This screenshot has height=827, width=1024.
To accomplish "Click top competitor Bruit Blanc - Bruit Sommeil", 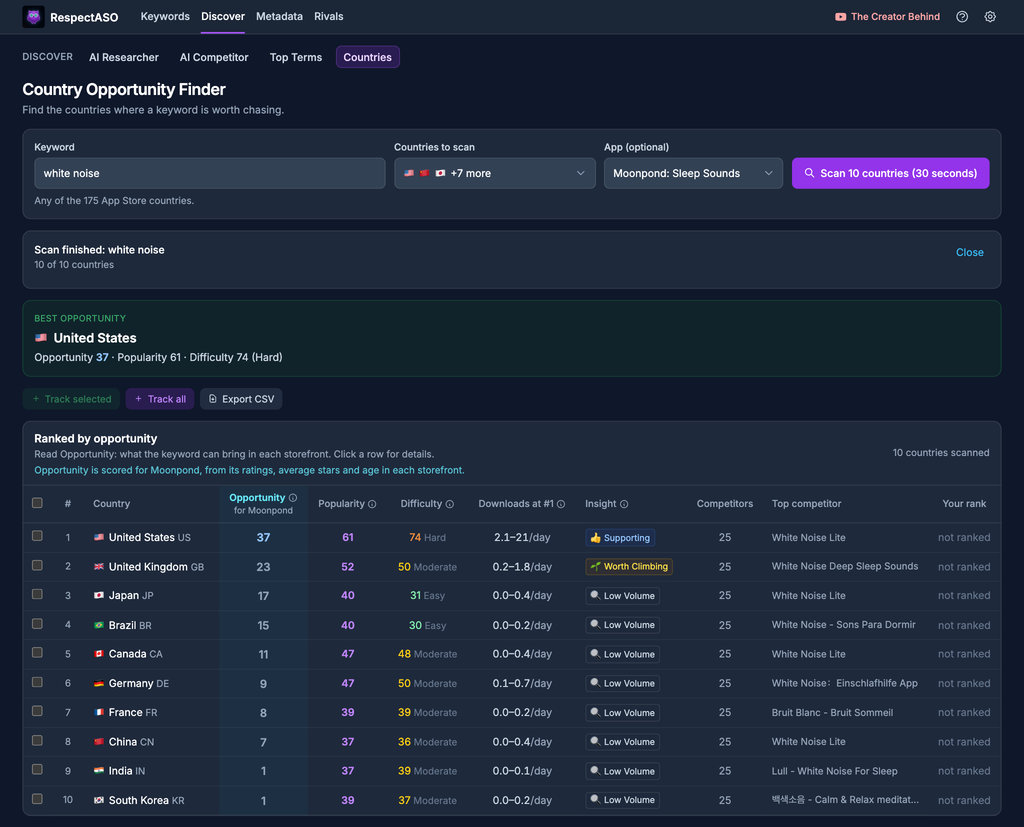I will [832, 713].
